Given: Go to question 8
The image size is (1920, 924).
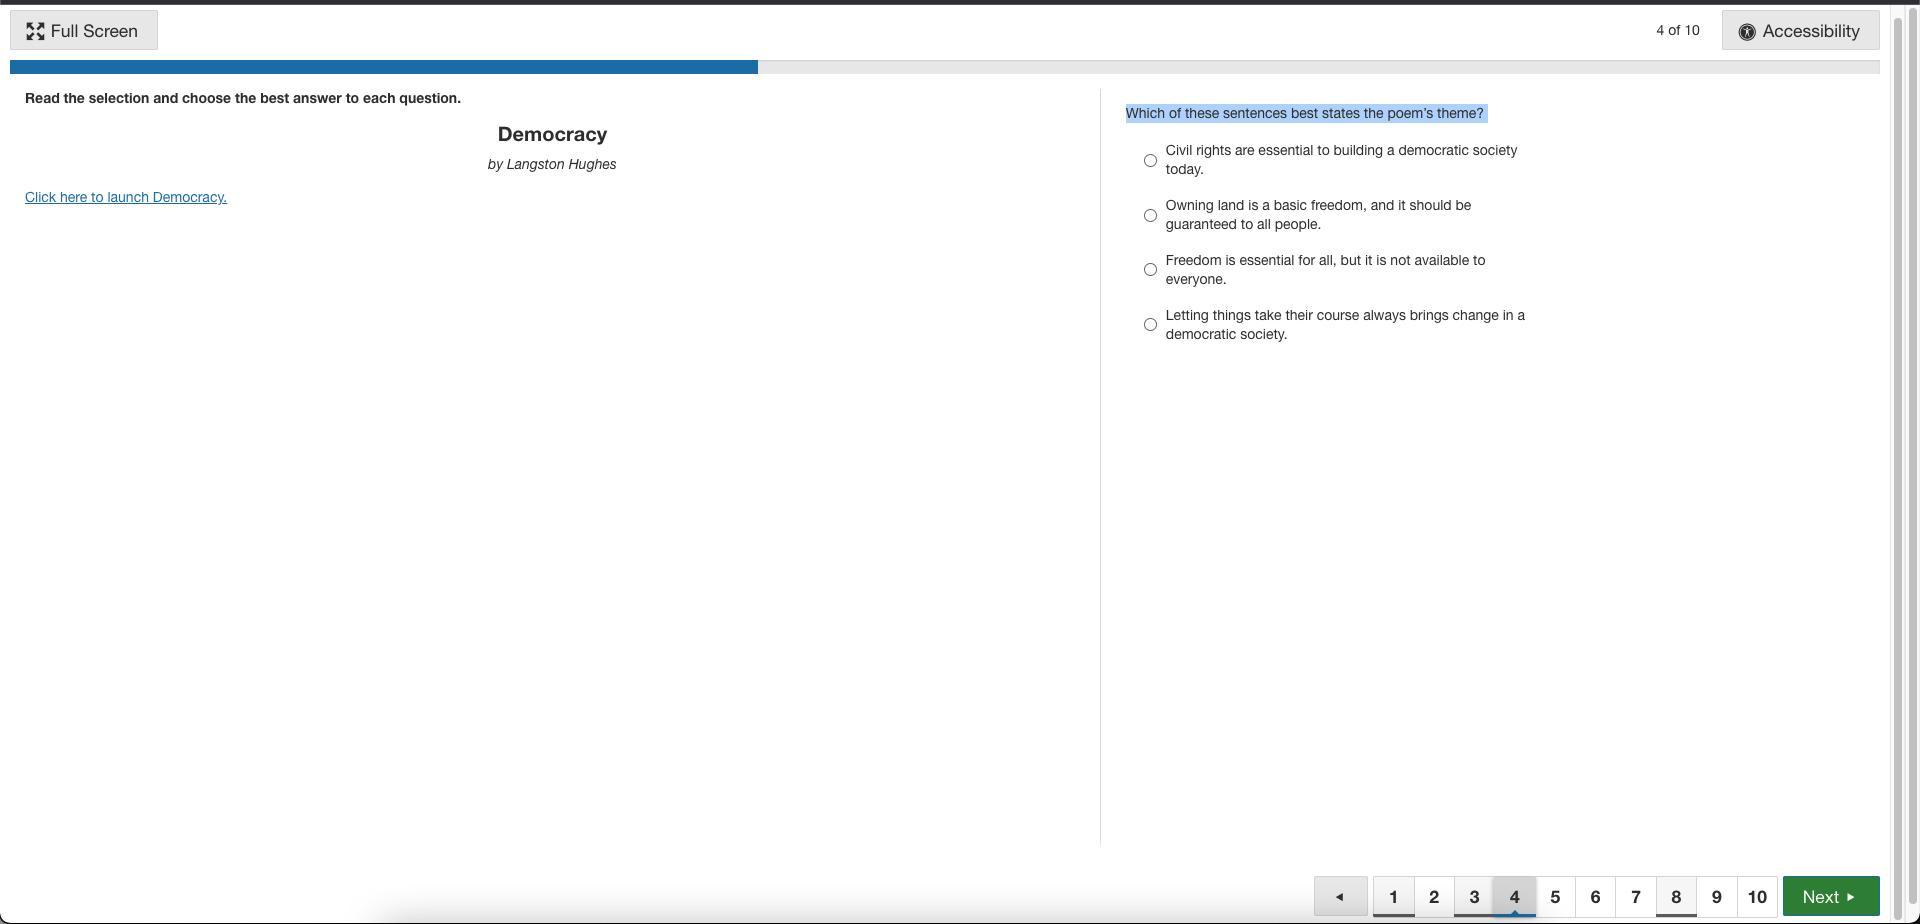Looking at the screenshot, I should tap(1676, 896).
